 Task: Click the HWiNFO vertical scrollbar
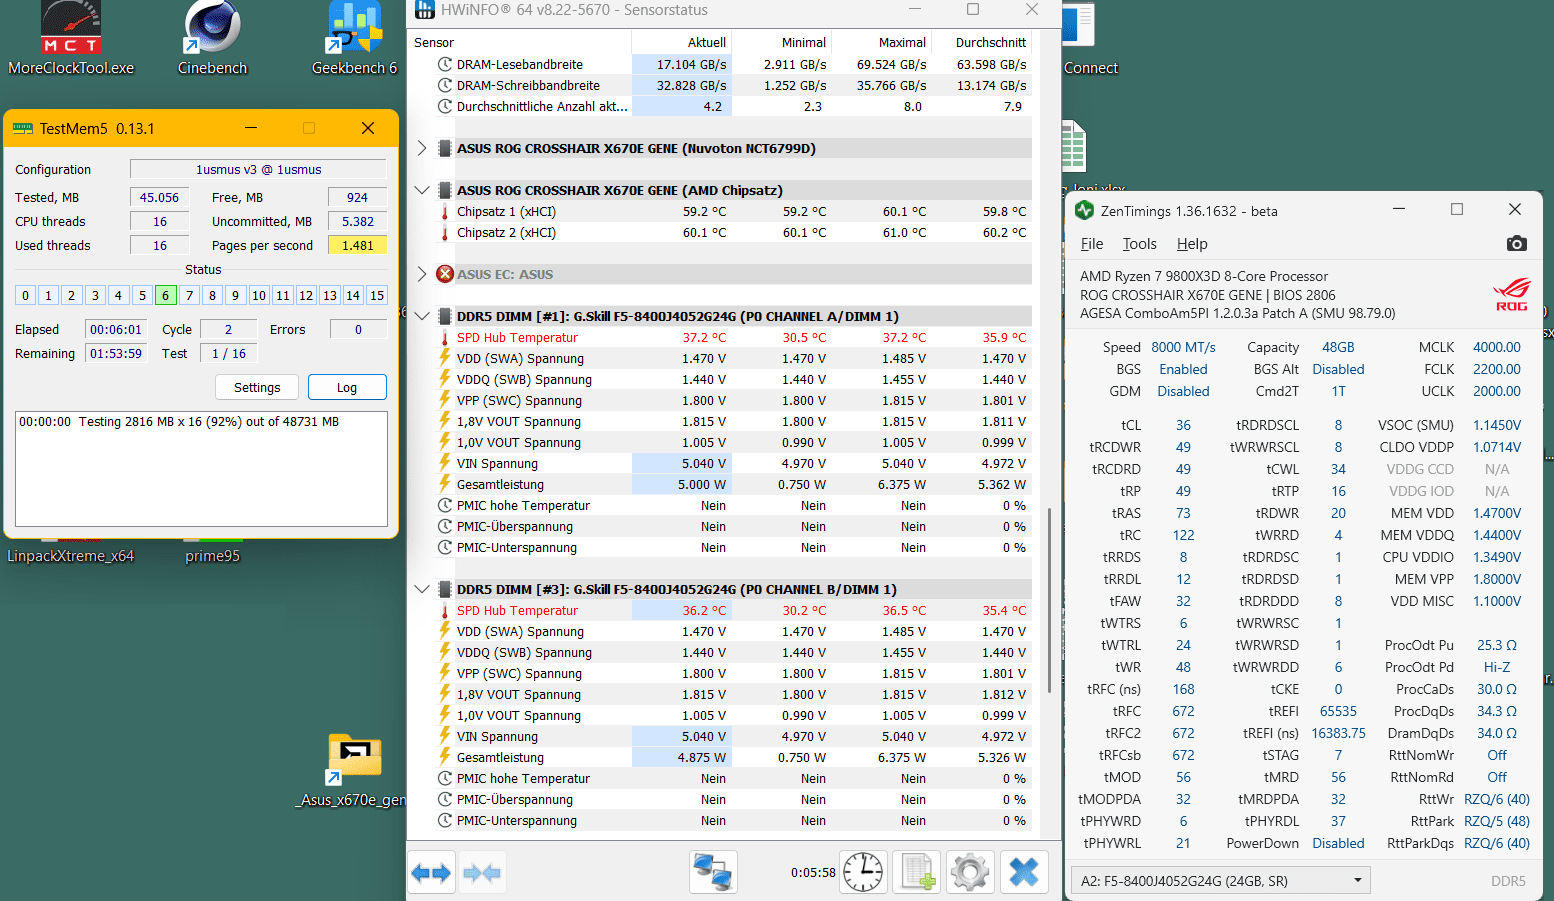1049,600
